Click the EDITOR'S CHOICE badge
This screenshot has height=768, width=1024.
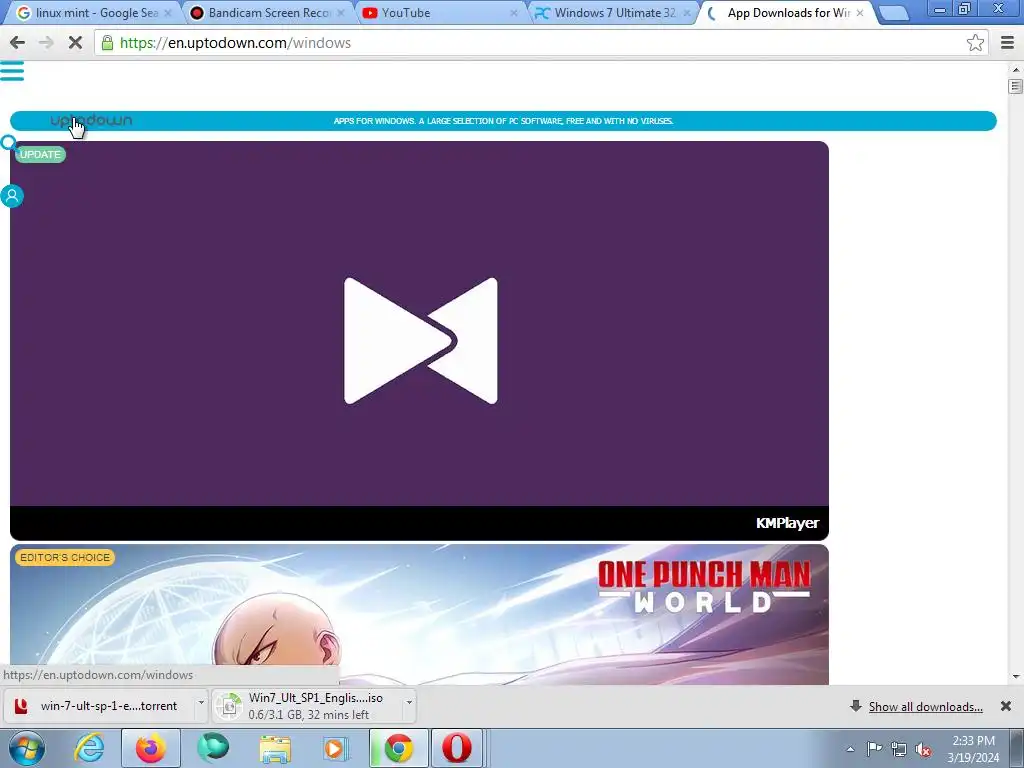(x=65, y=558)
